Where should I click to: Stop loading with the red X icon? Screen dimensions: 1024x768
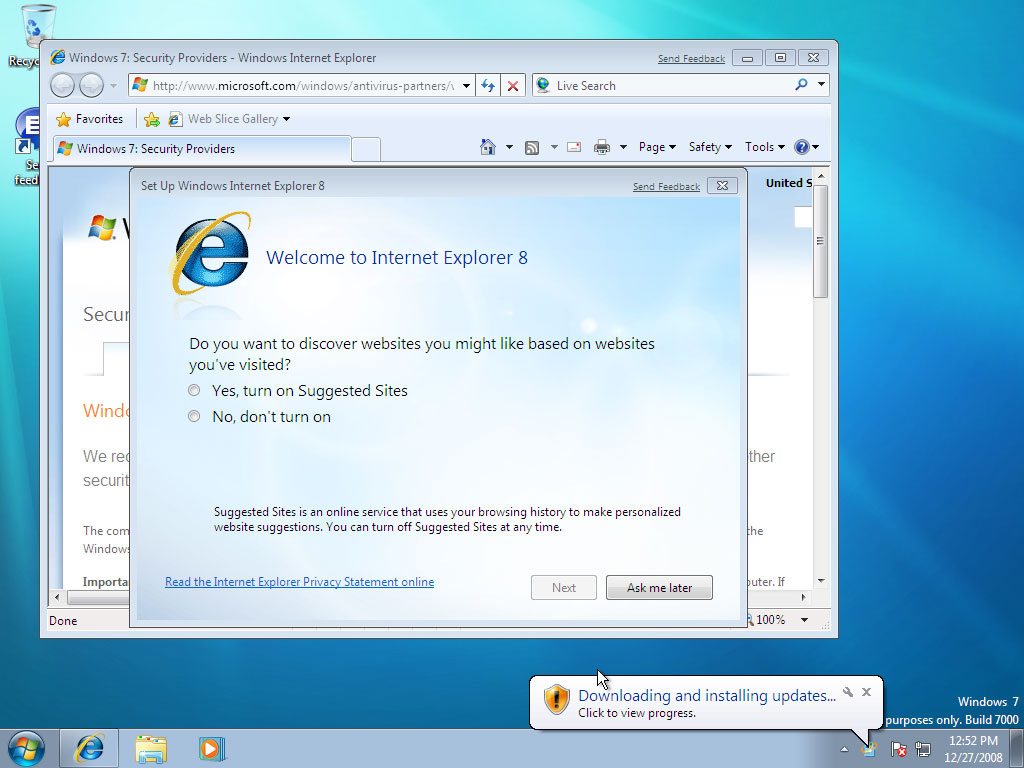click(x=513, y=86)
